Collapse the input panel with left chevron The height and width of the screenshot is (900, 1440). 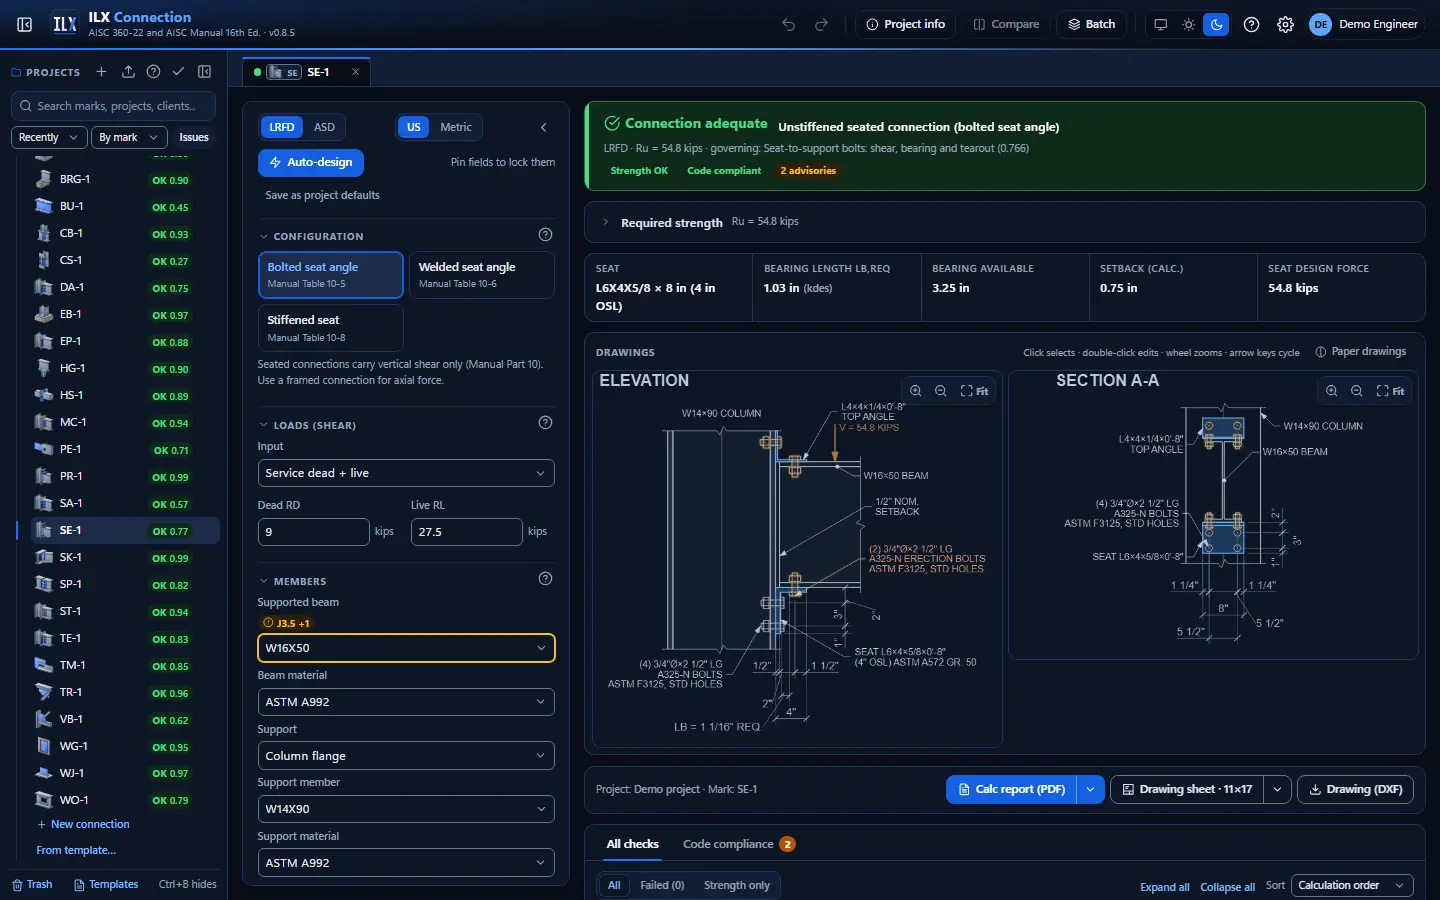tap(544, 127)
